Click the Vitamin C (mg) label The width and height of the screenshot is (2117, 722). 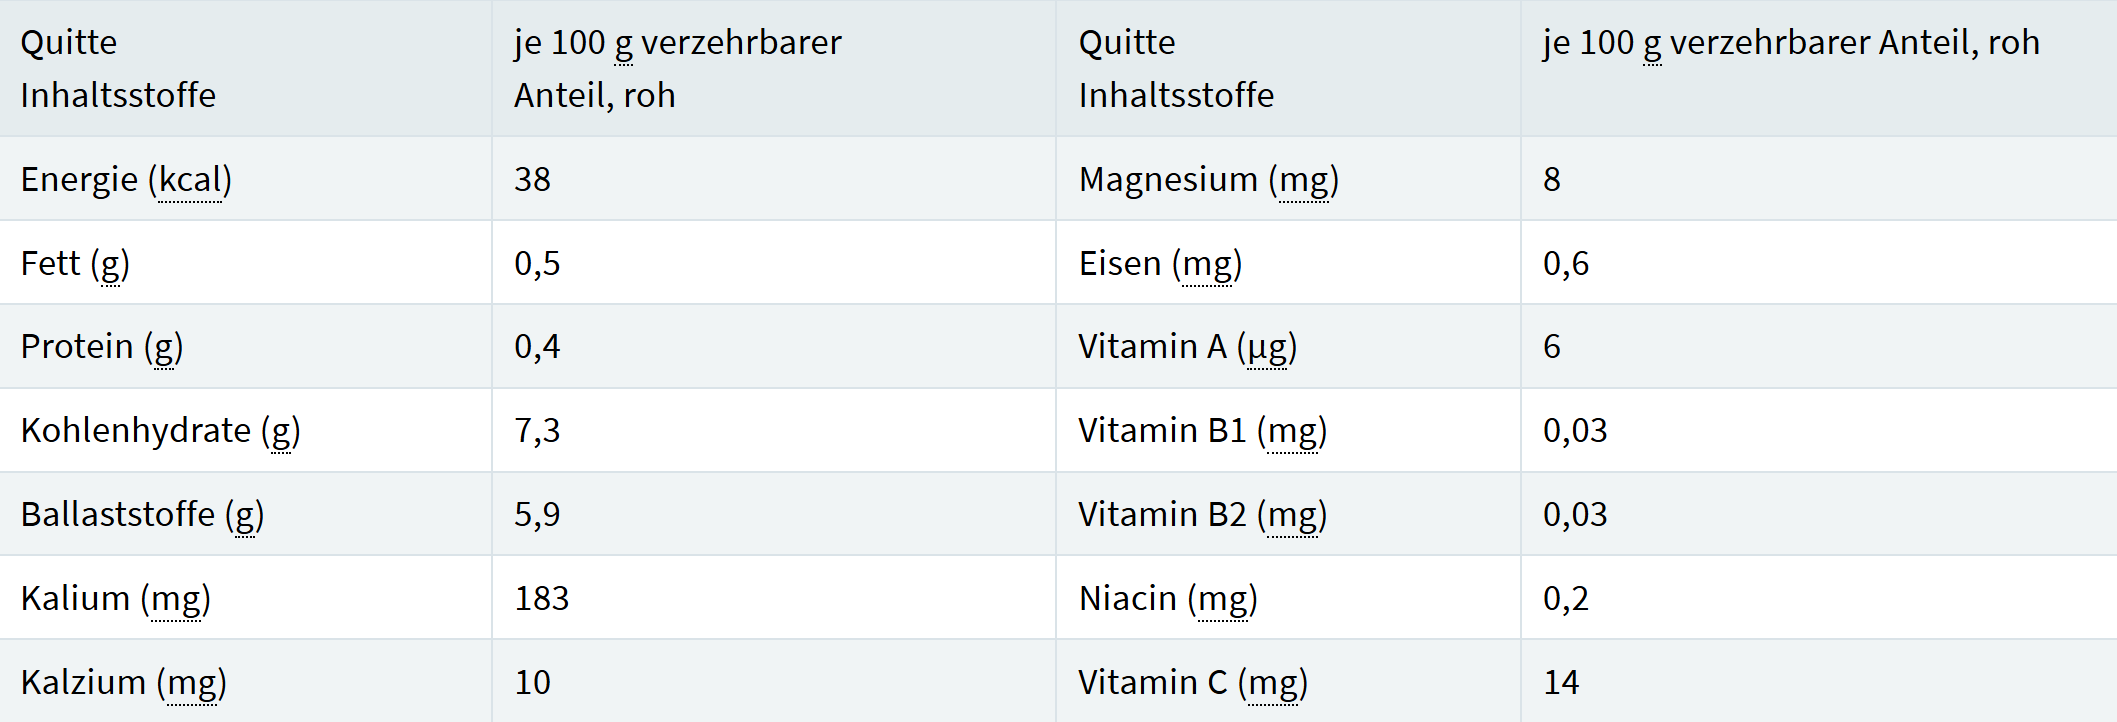pyautogui.click(x=1192, y=683)
